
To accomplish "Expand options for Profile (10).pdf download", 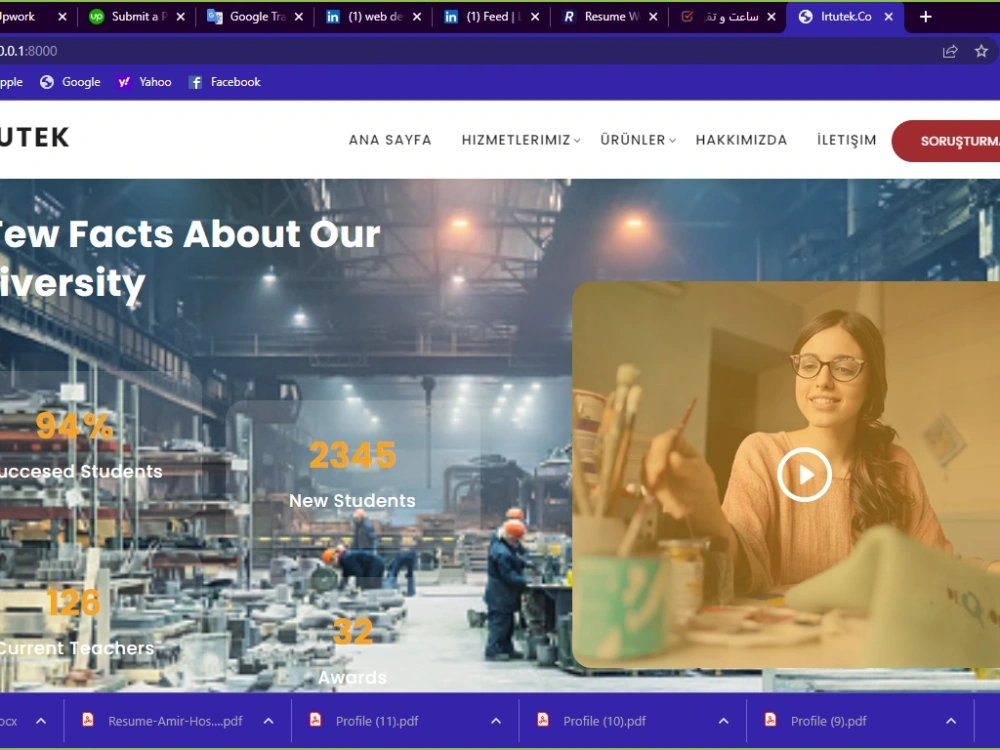I will [723, 721].
